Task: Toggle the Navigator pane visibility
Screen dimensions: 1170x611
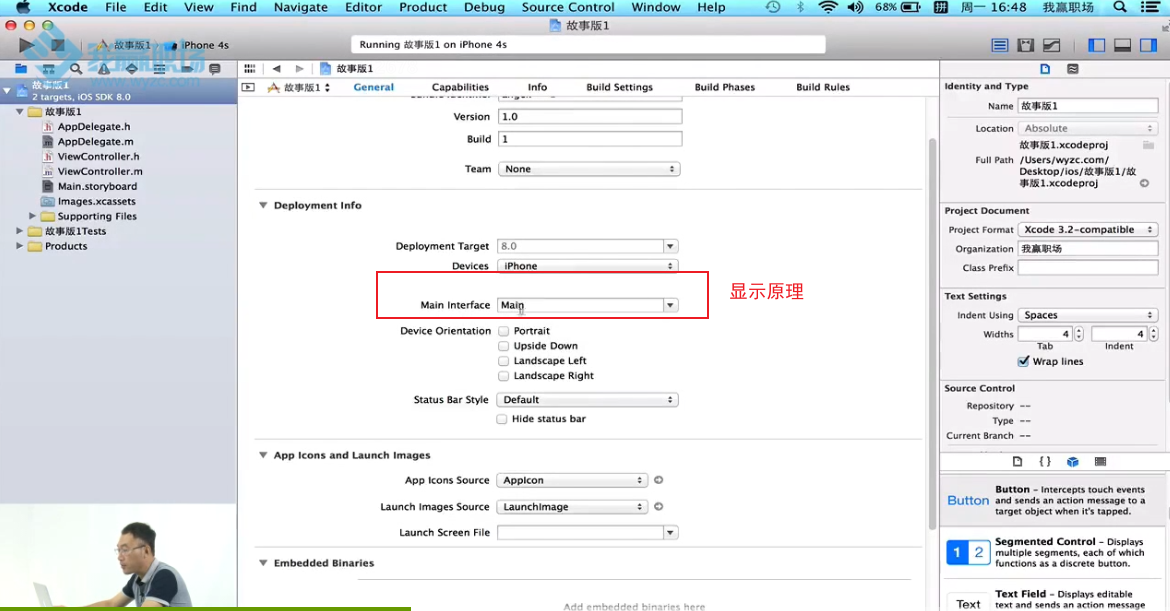Action: click(1097, 46)
